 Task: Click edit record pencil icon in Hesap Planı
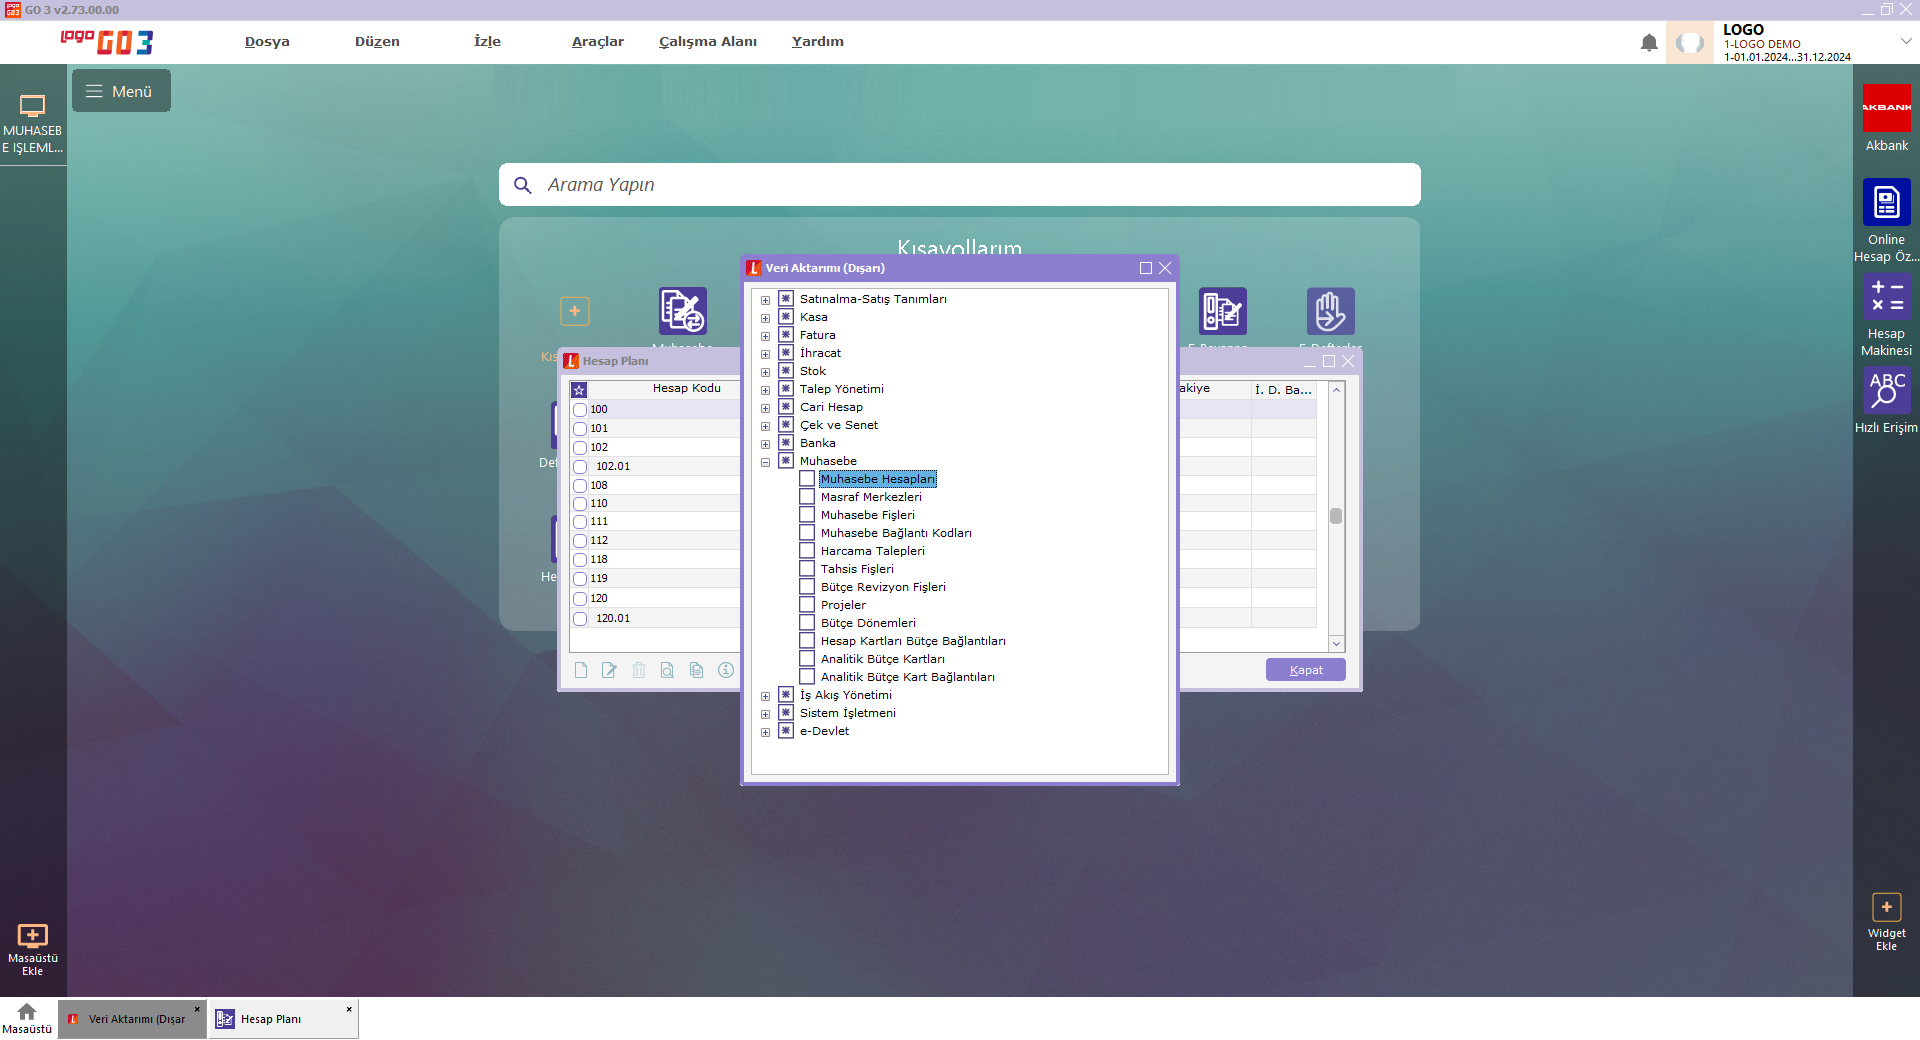[x=609, y=670]
